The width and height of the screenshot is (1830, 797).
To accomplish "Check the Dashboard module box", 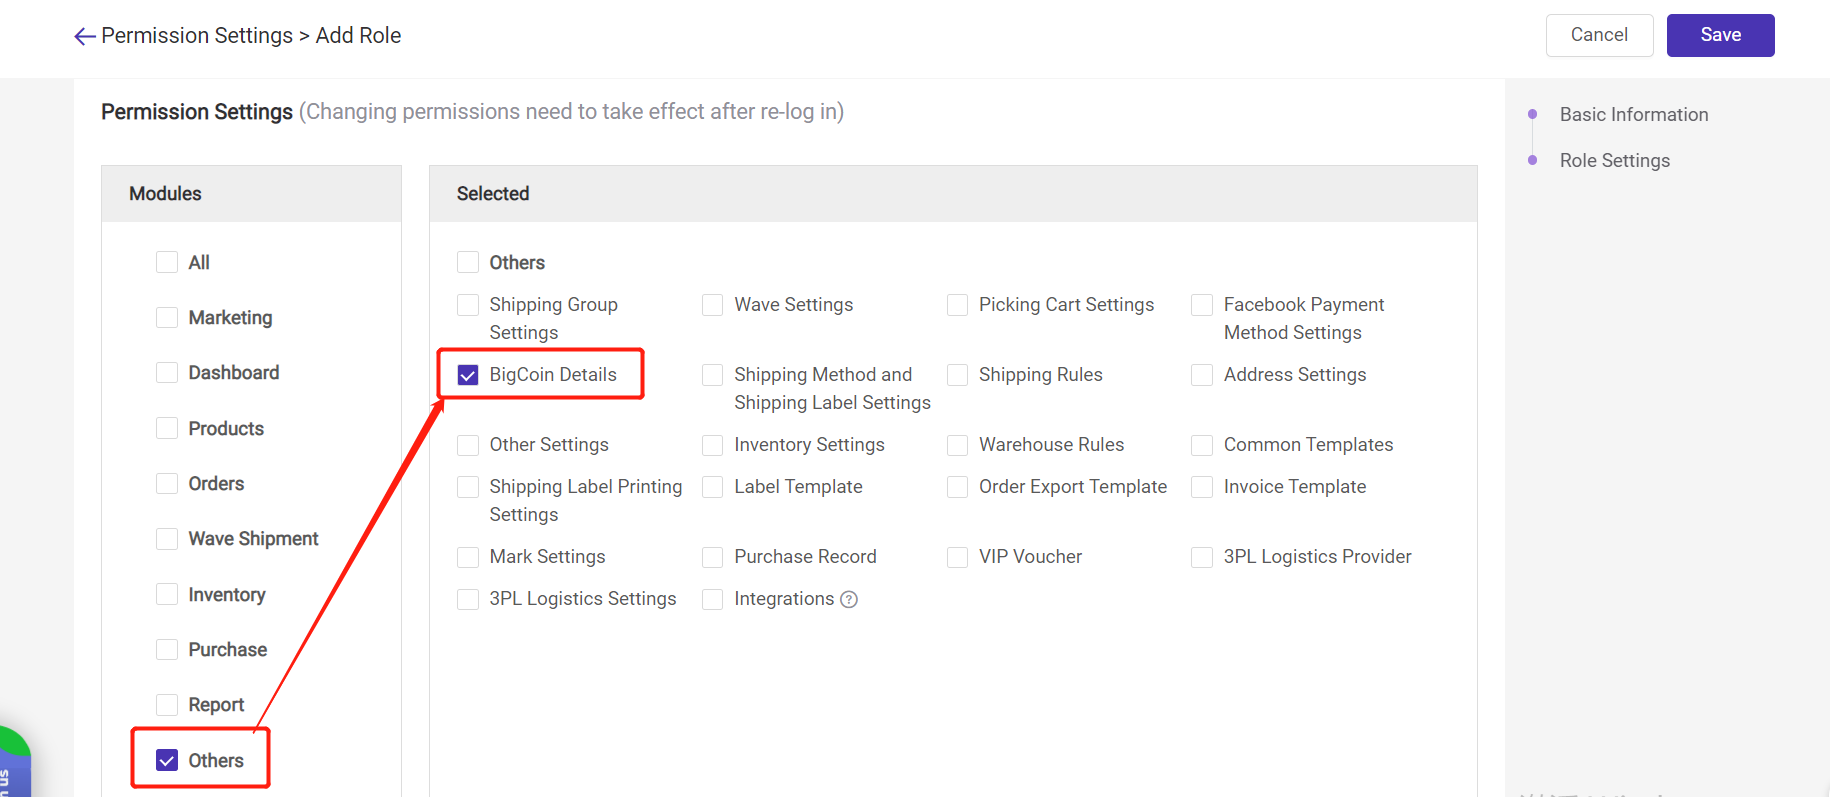I will pyautogui.click(x=167, y=372).
